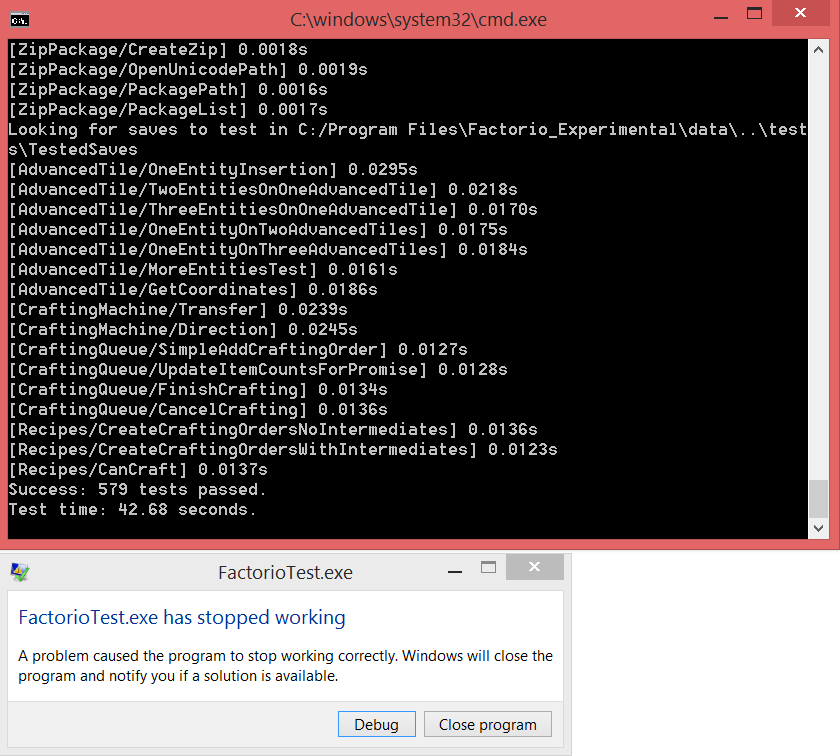The height and width of the screenshot is (756, 840).
Task: Click the [CraftingMachine/Transfer] 0.0239s line
Action: point(178,309)
